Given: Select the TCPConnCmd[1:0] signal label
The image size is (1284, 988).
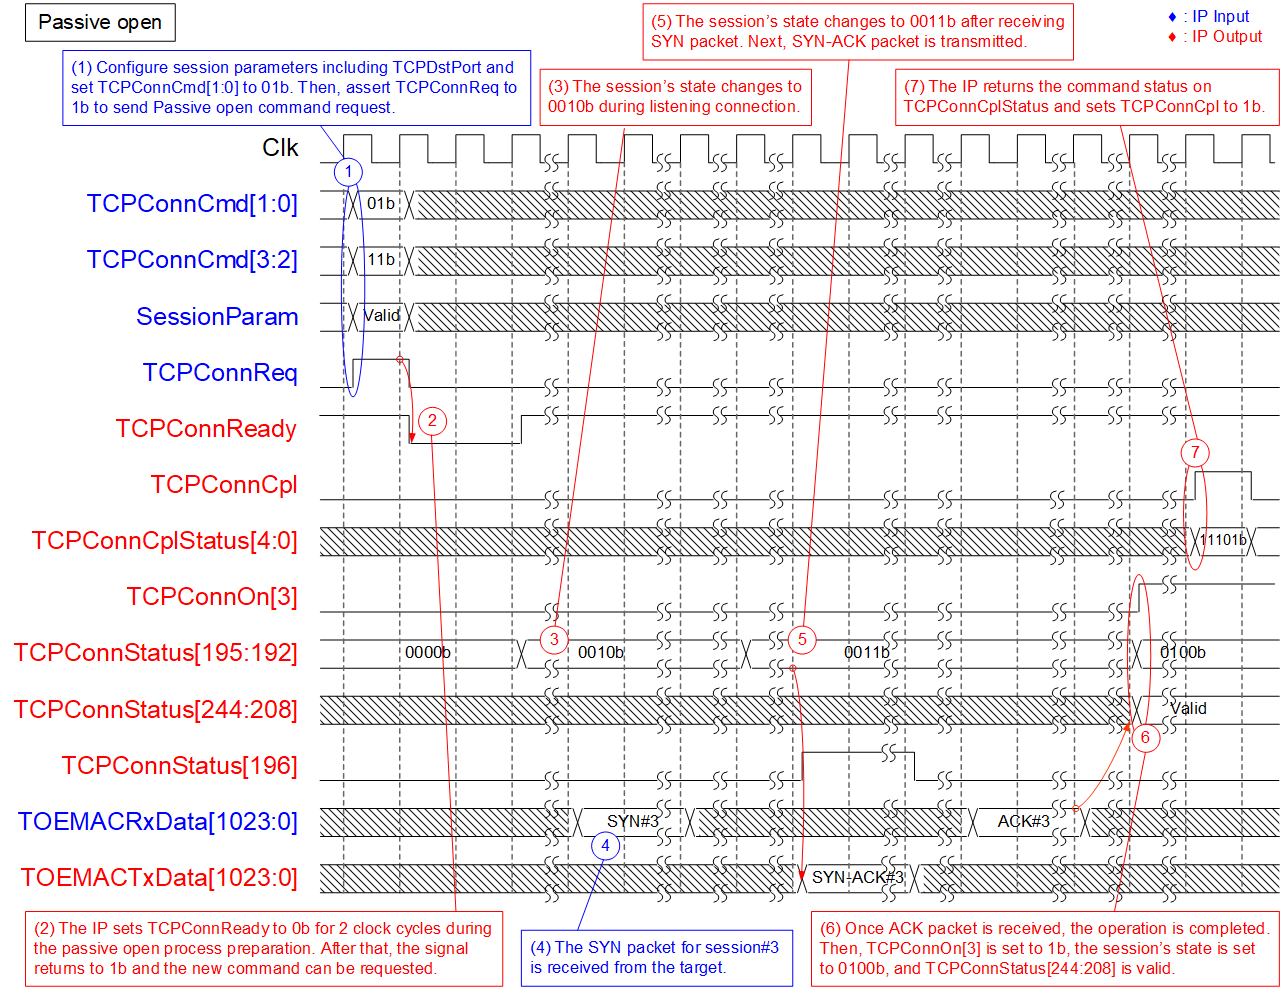Looking at the screenshot, I should tap(192, 204).
